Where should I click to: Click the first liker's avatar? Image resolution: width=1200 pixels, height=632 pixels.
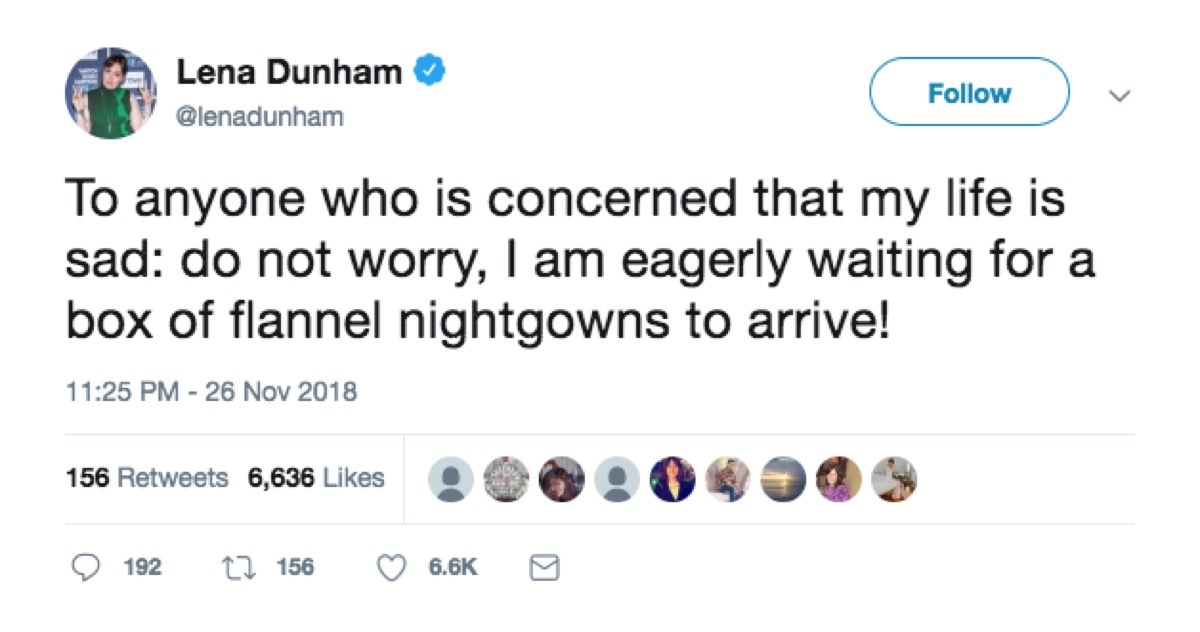(x=449, y=478)
